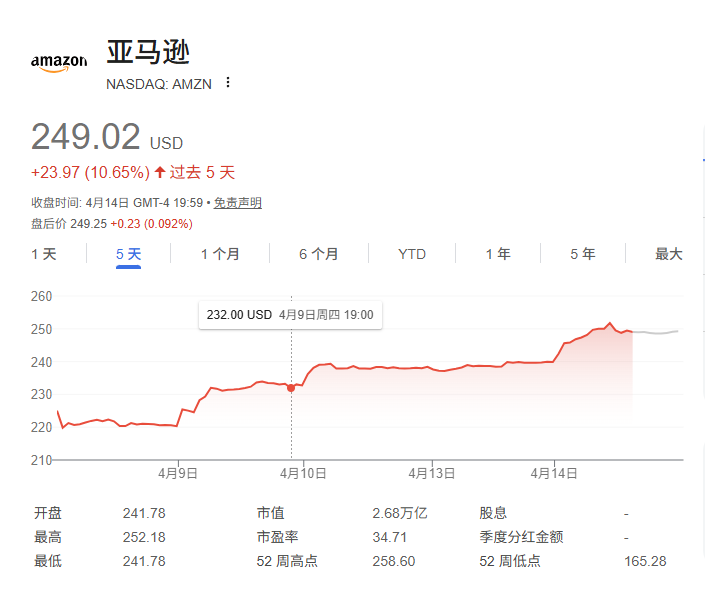Click the Amazon logo image
This screenshot has height=591, width=705.
coord(59,63)
